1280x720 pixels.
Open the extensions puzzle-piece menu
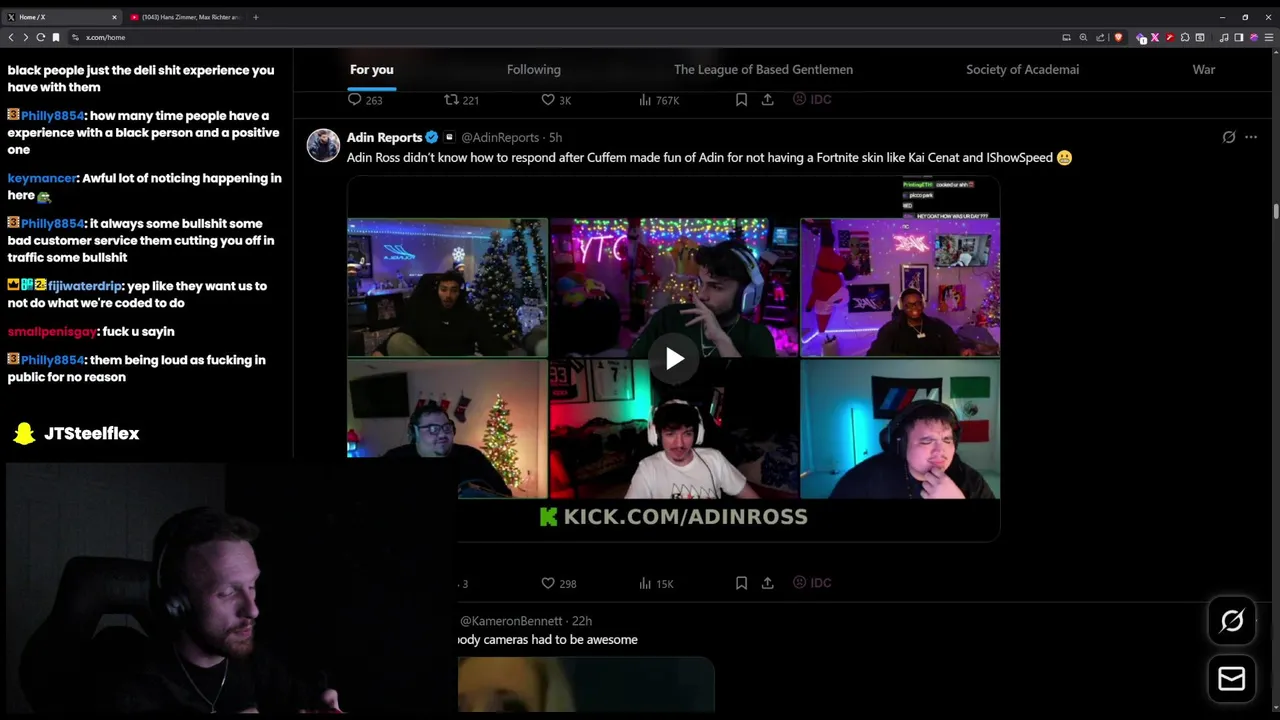1185,37
